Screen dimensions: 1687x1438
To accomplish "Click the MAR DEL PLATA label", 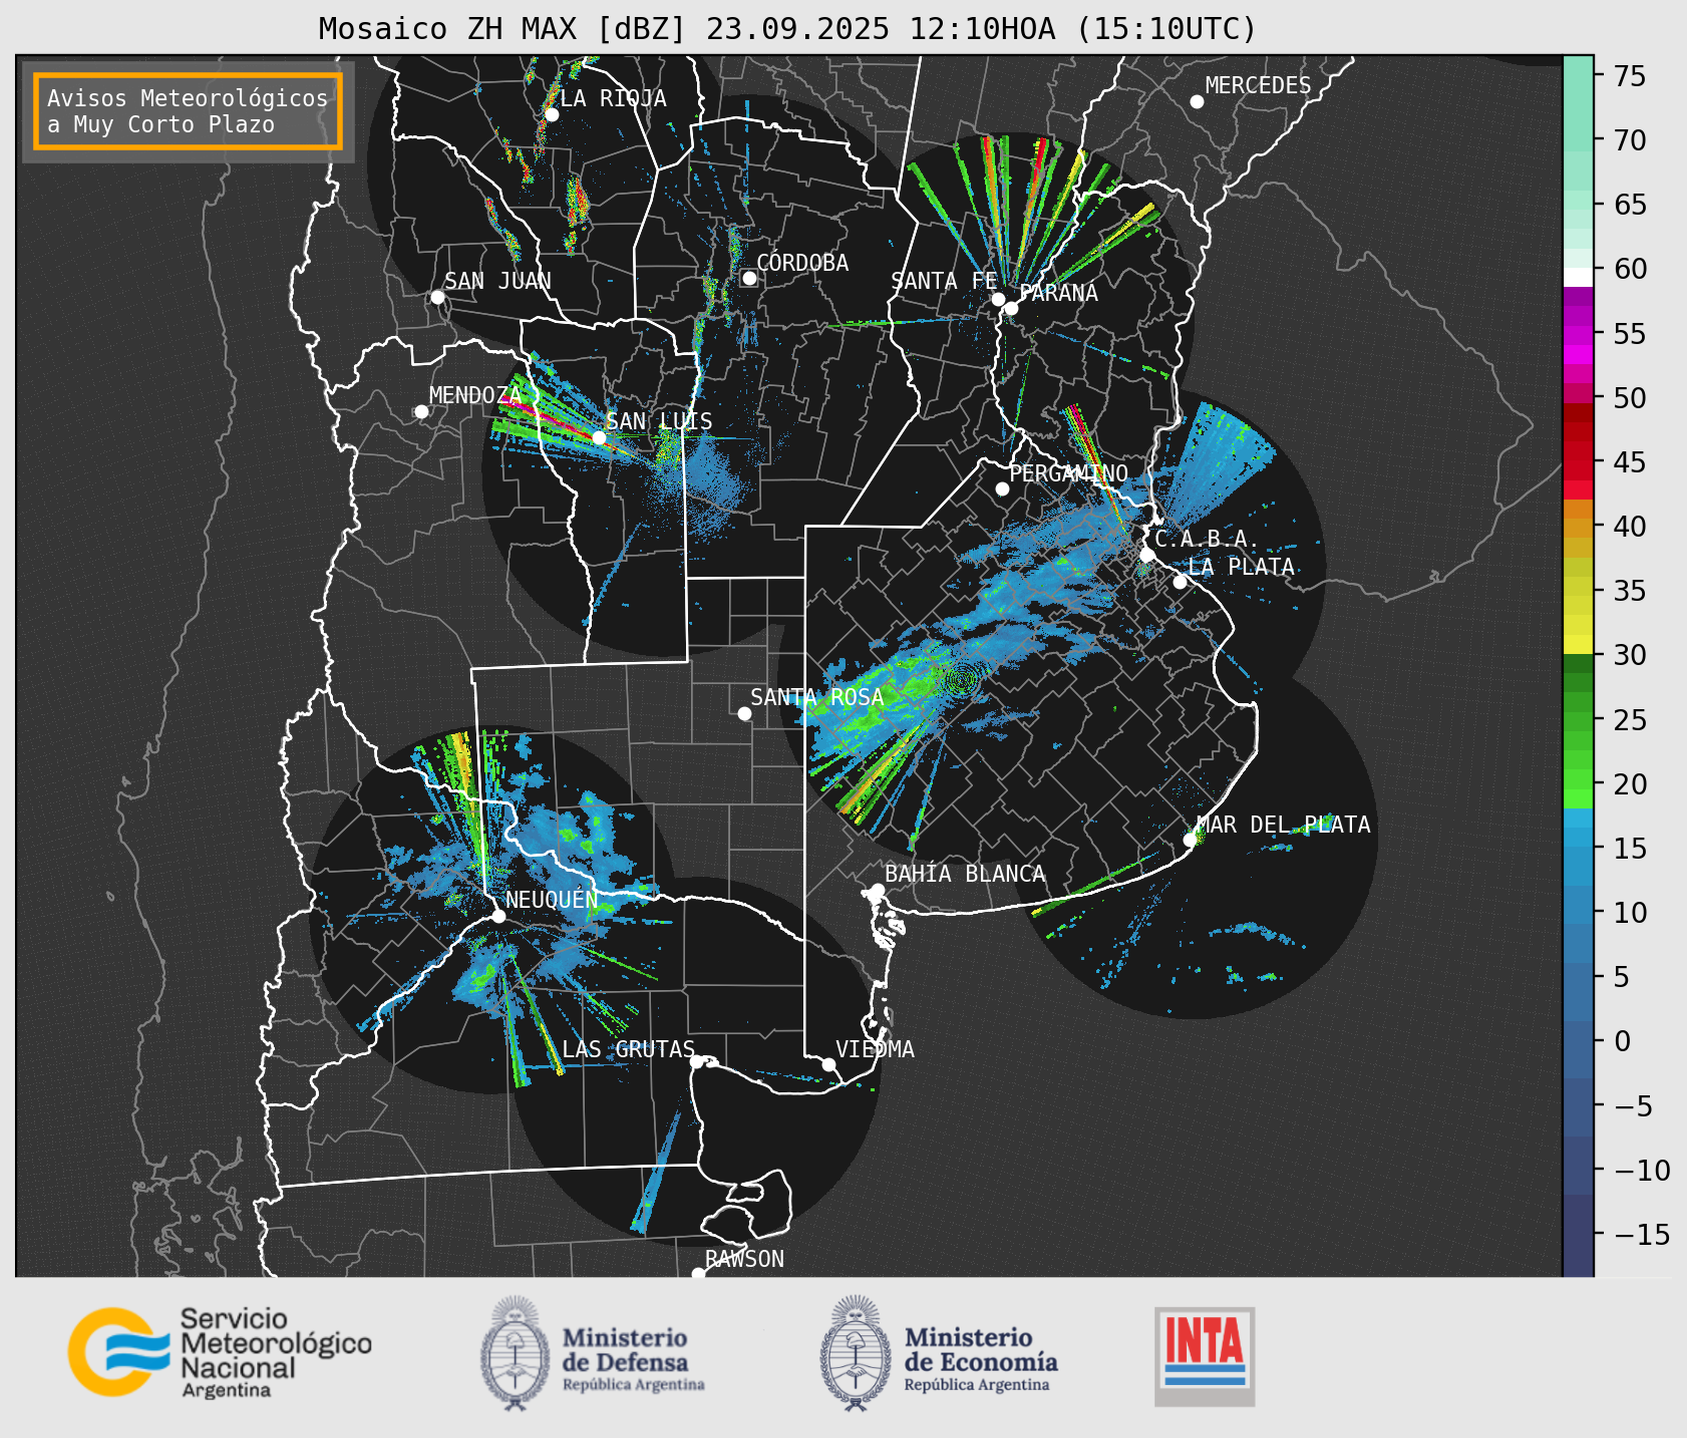I will click(1283, 825).
